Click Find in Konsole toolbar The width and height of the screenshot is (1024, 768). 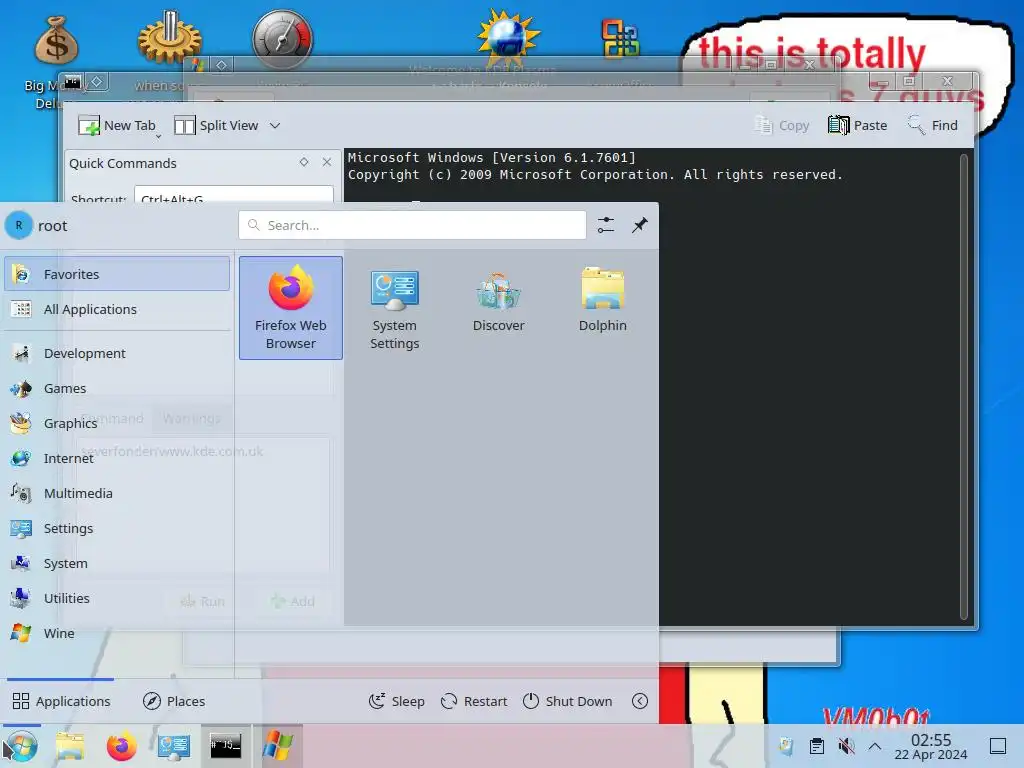tap(933, 125)
